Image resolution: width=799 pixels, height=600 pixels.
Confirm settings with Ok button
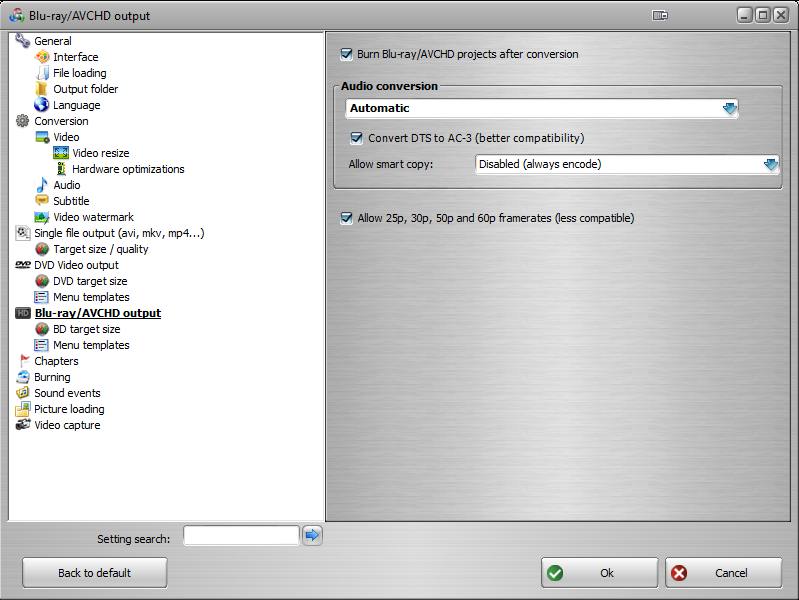(599, 572)
